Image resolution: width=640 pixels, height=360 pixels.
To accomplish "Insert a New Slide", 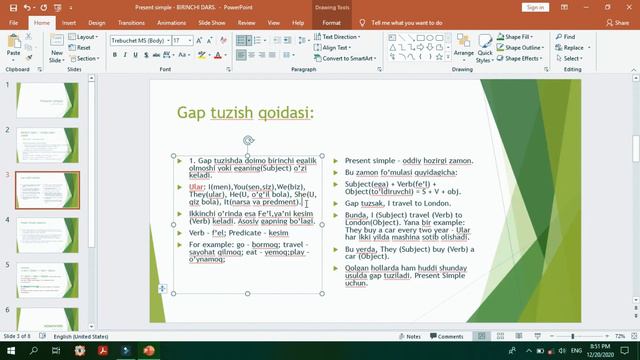I will (x=57, y=48).
